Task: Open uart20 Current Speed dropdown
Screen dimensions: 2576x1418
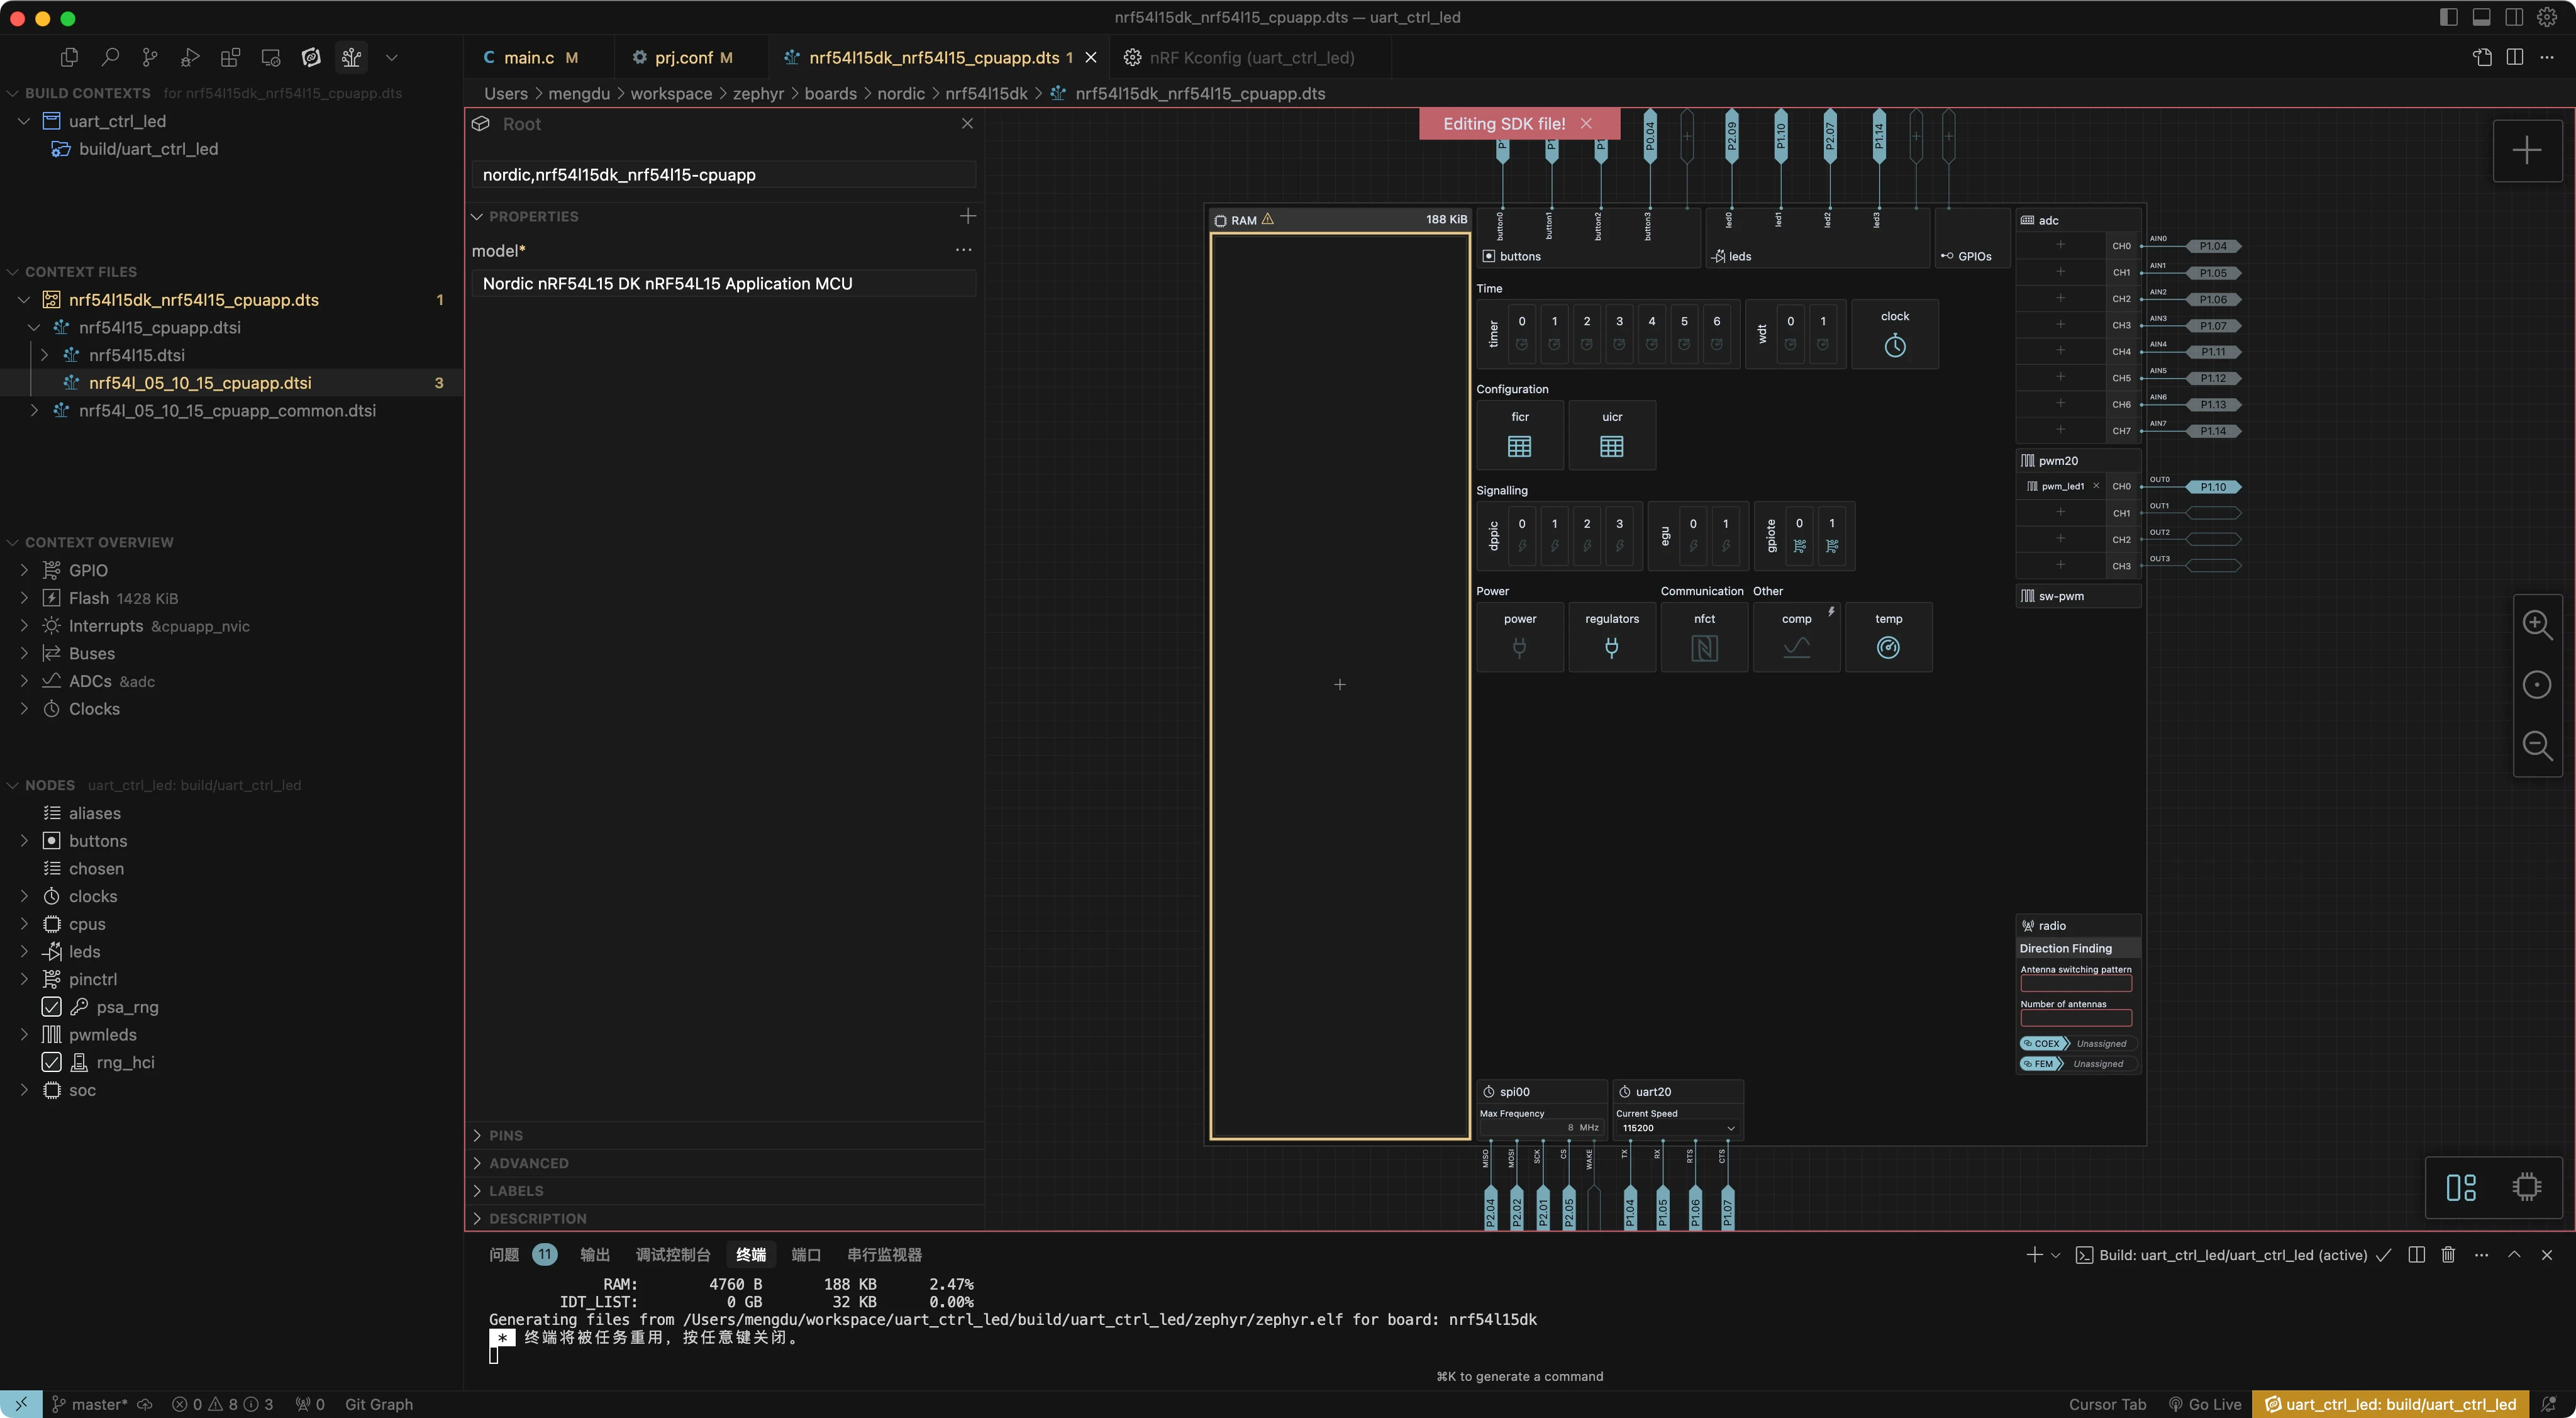Action: pyautogui.click(x=1676, y=1128)
